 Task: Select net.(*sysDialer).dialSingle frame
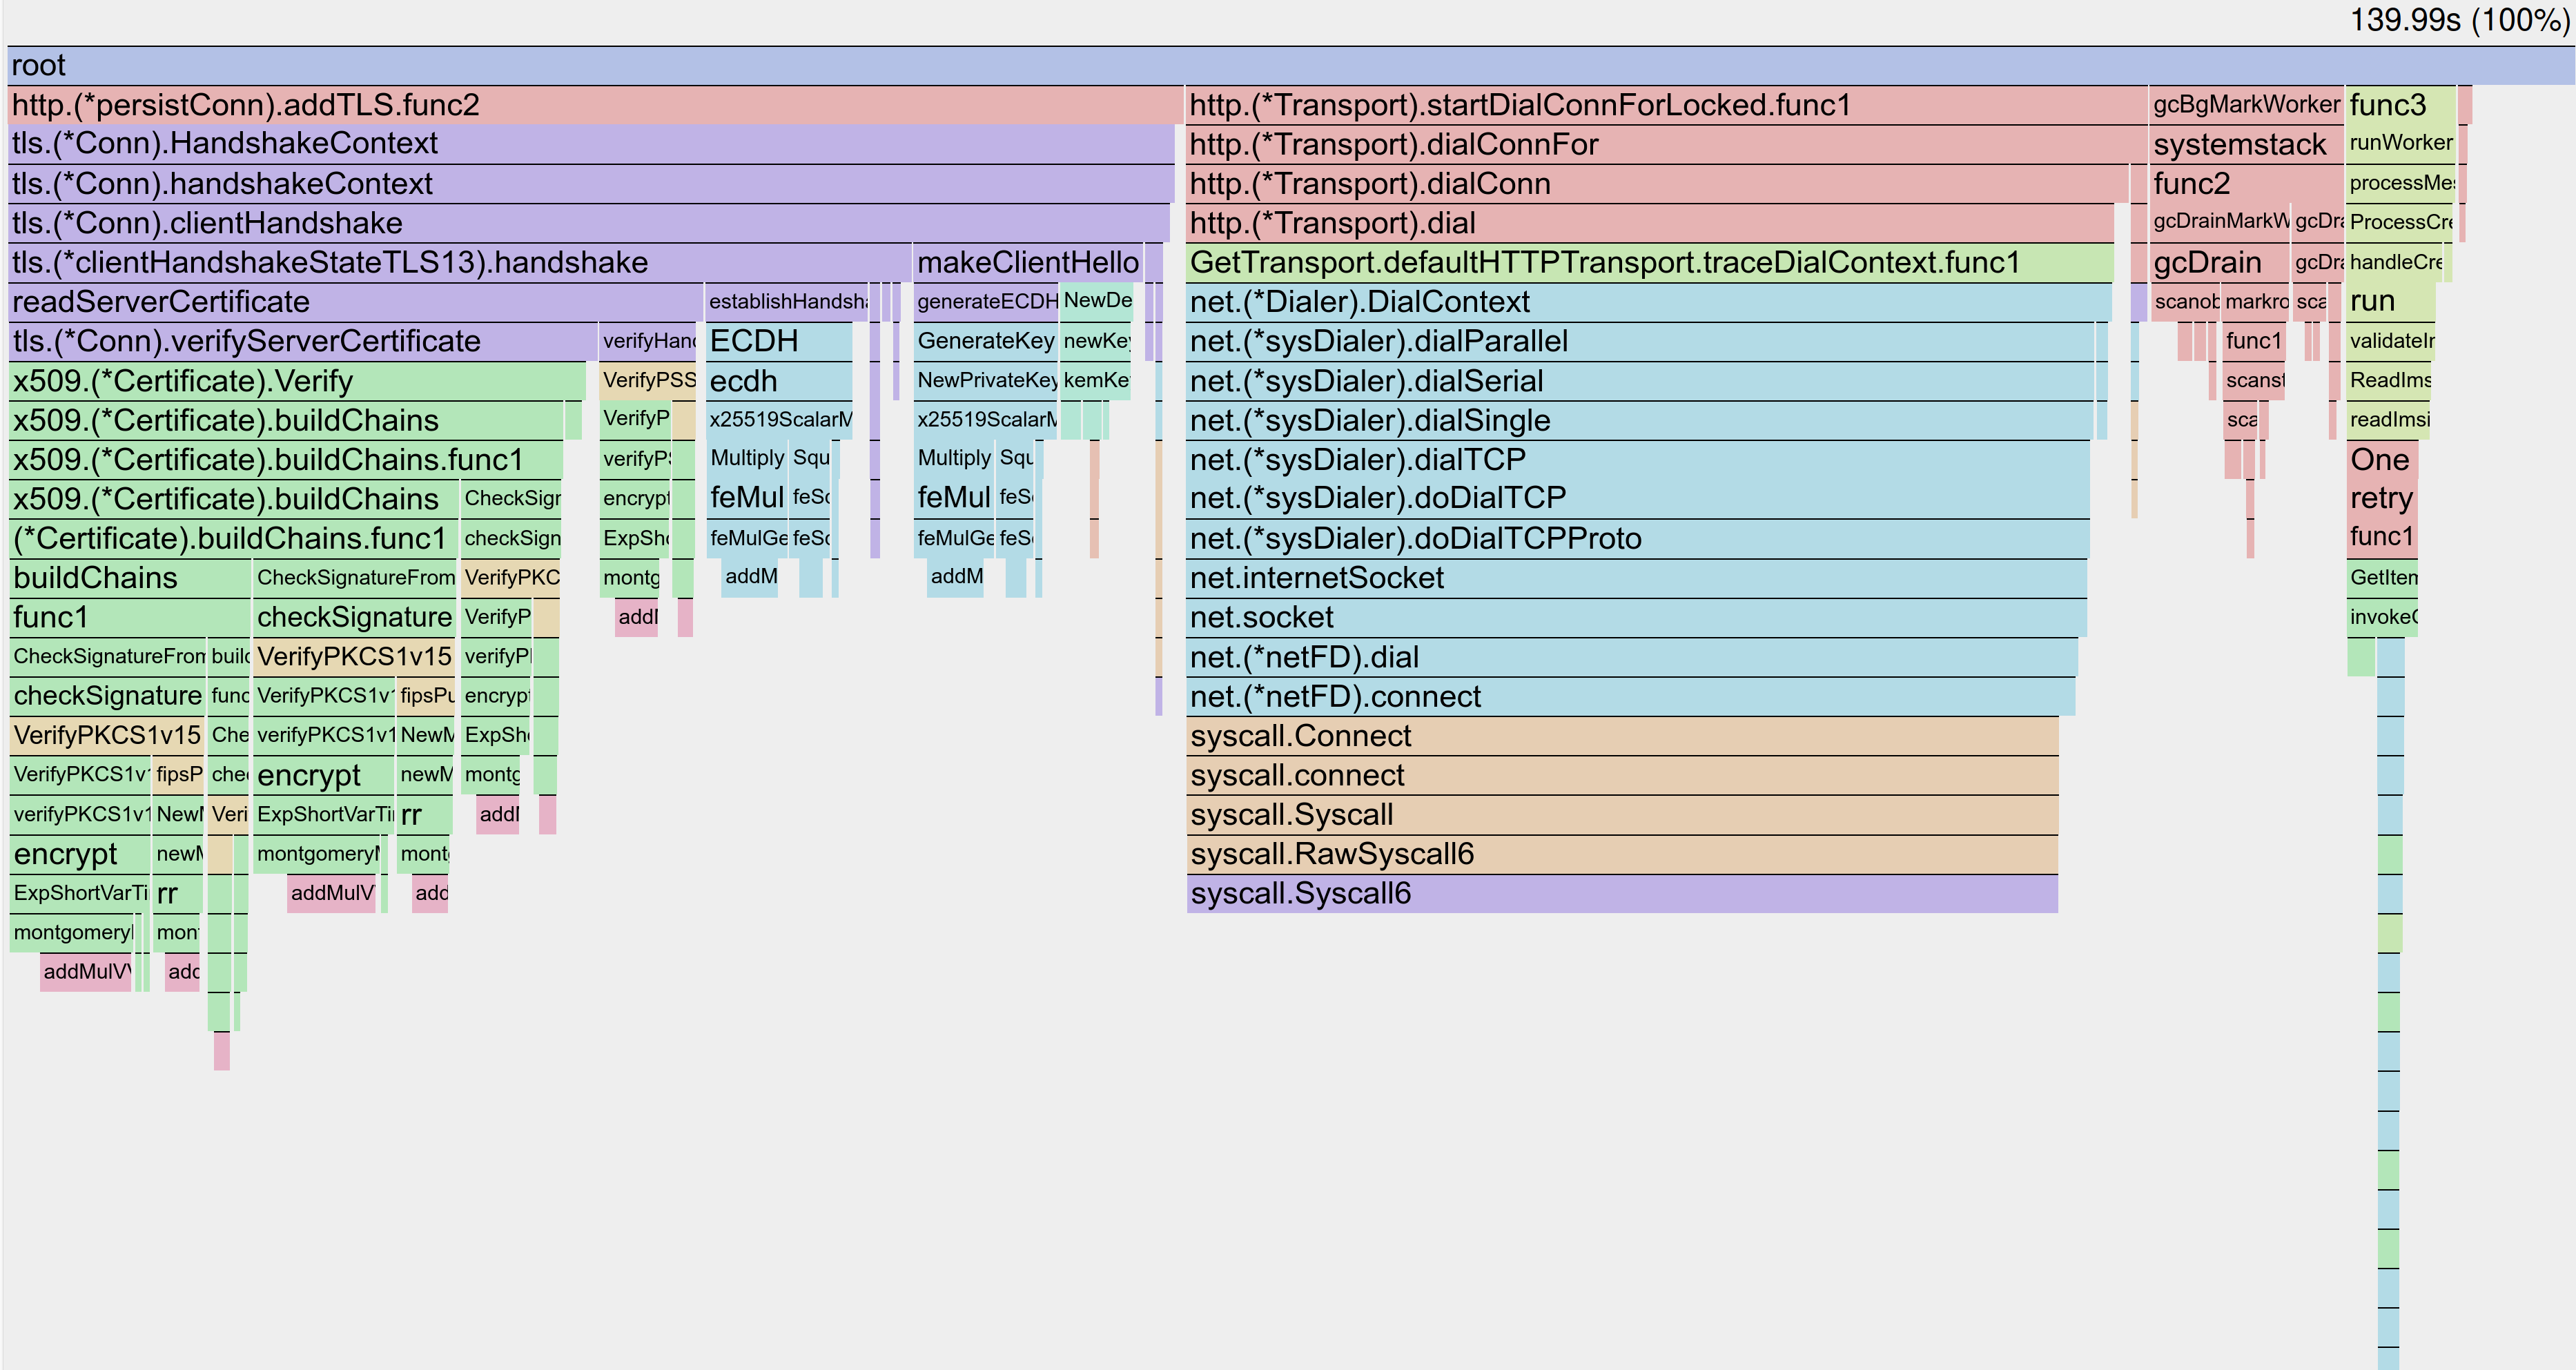click(x=1639, y=421)
